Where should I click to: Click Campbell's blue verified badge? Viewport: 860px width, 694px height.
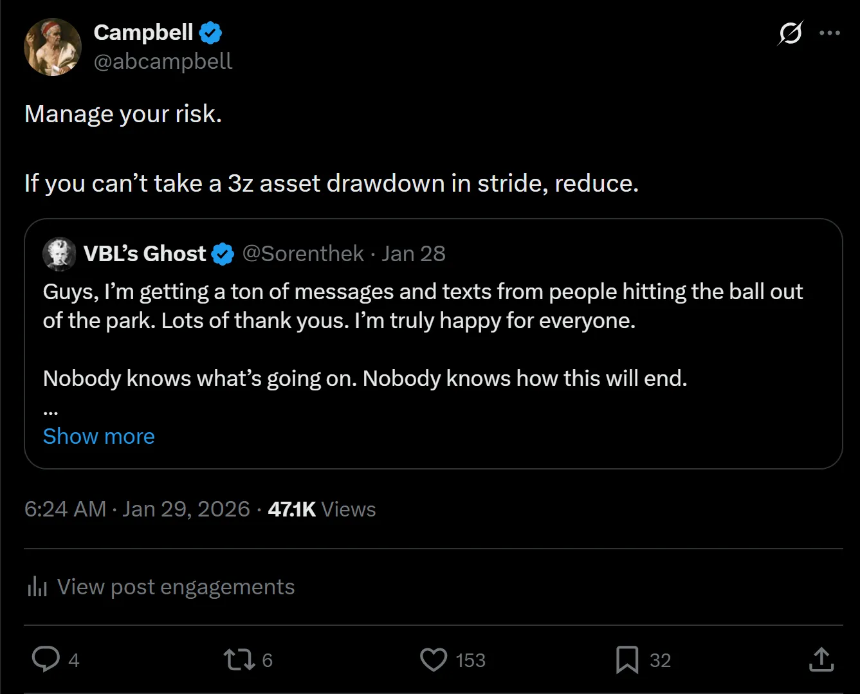tap(210, 33)
